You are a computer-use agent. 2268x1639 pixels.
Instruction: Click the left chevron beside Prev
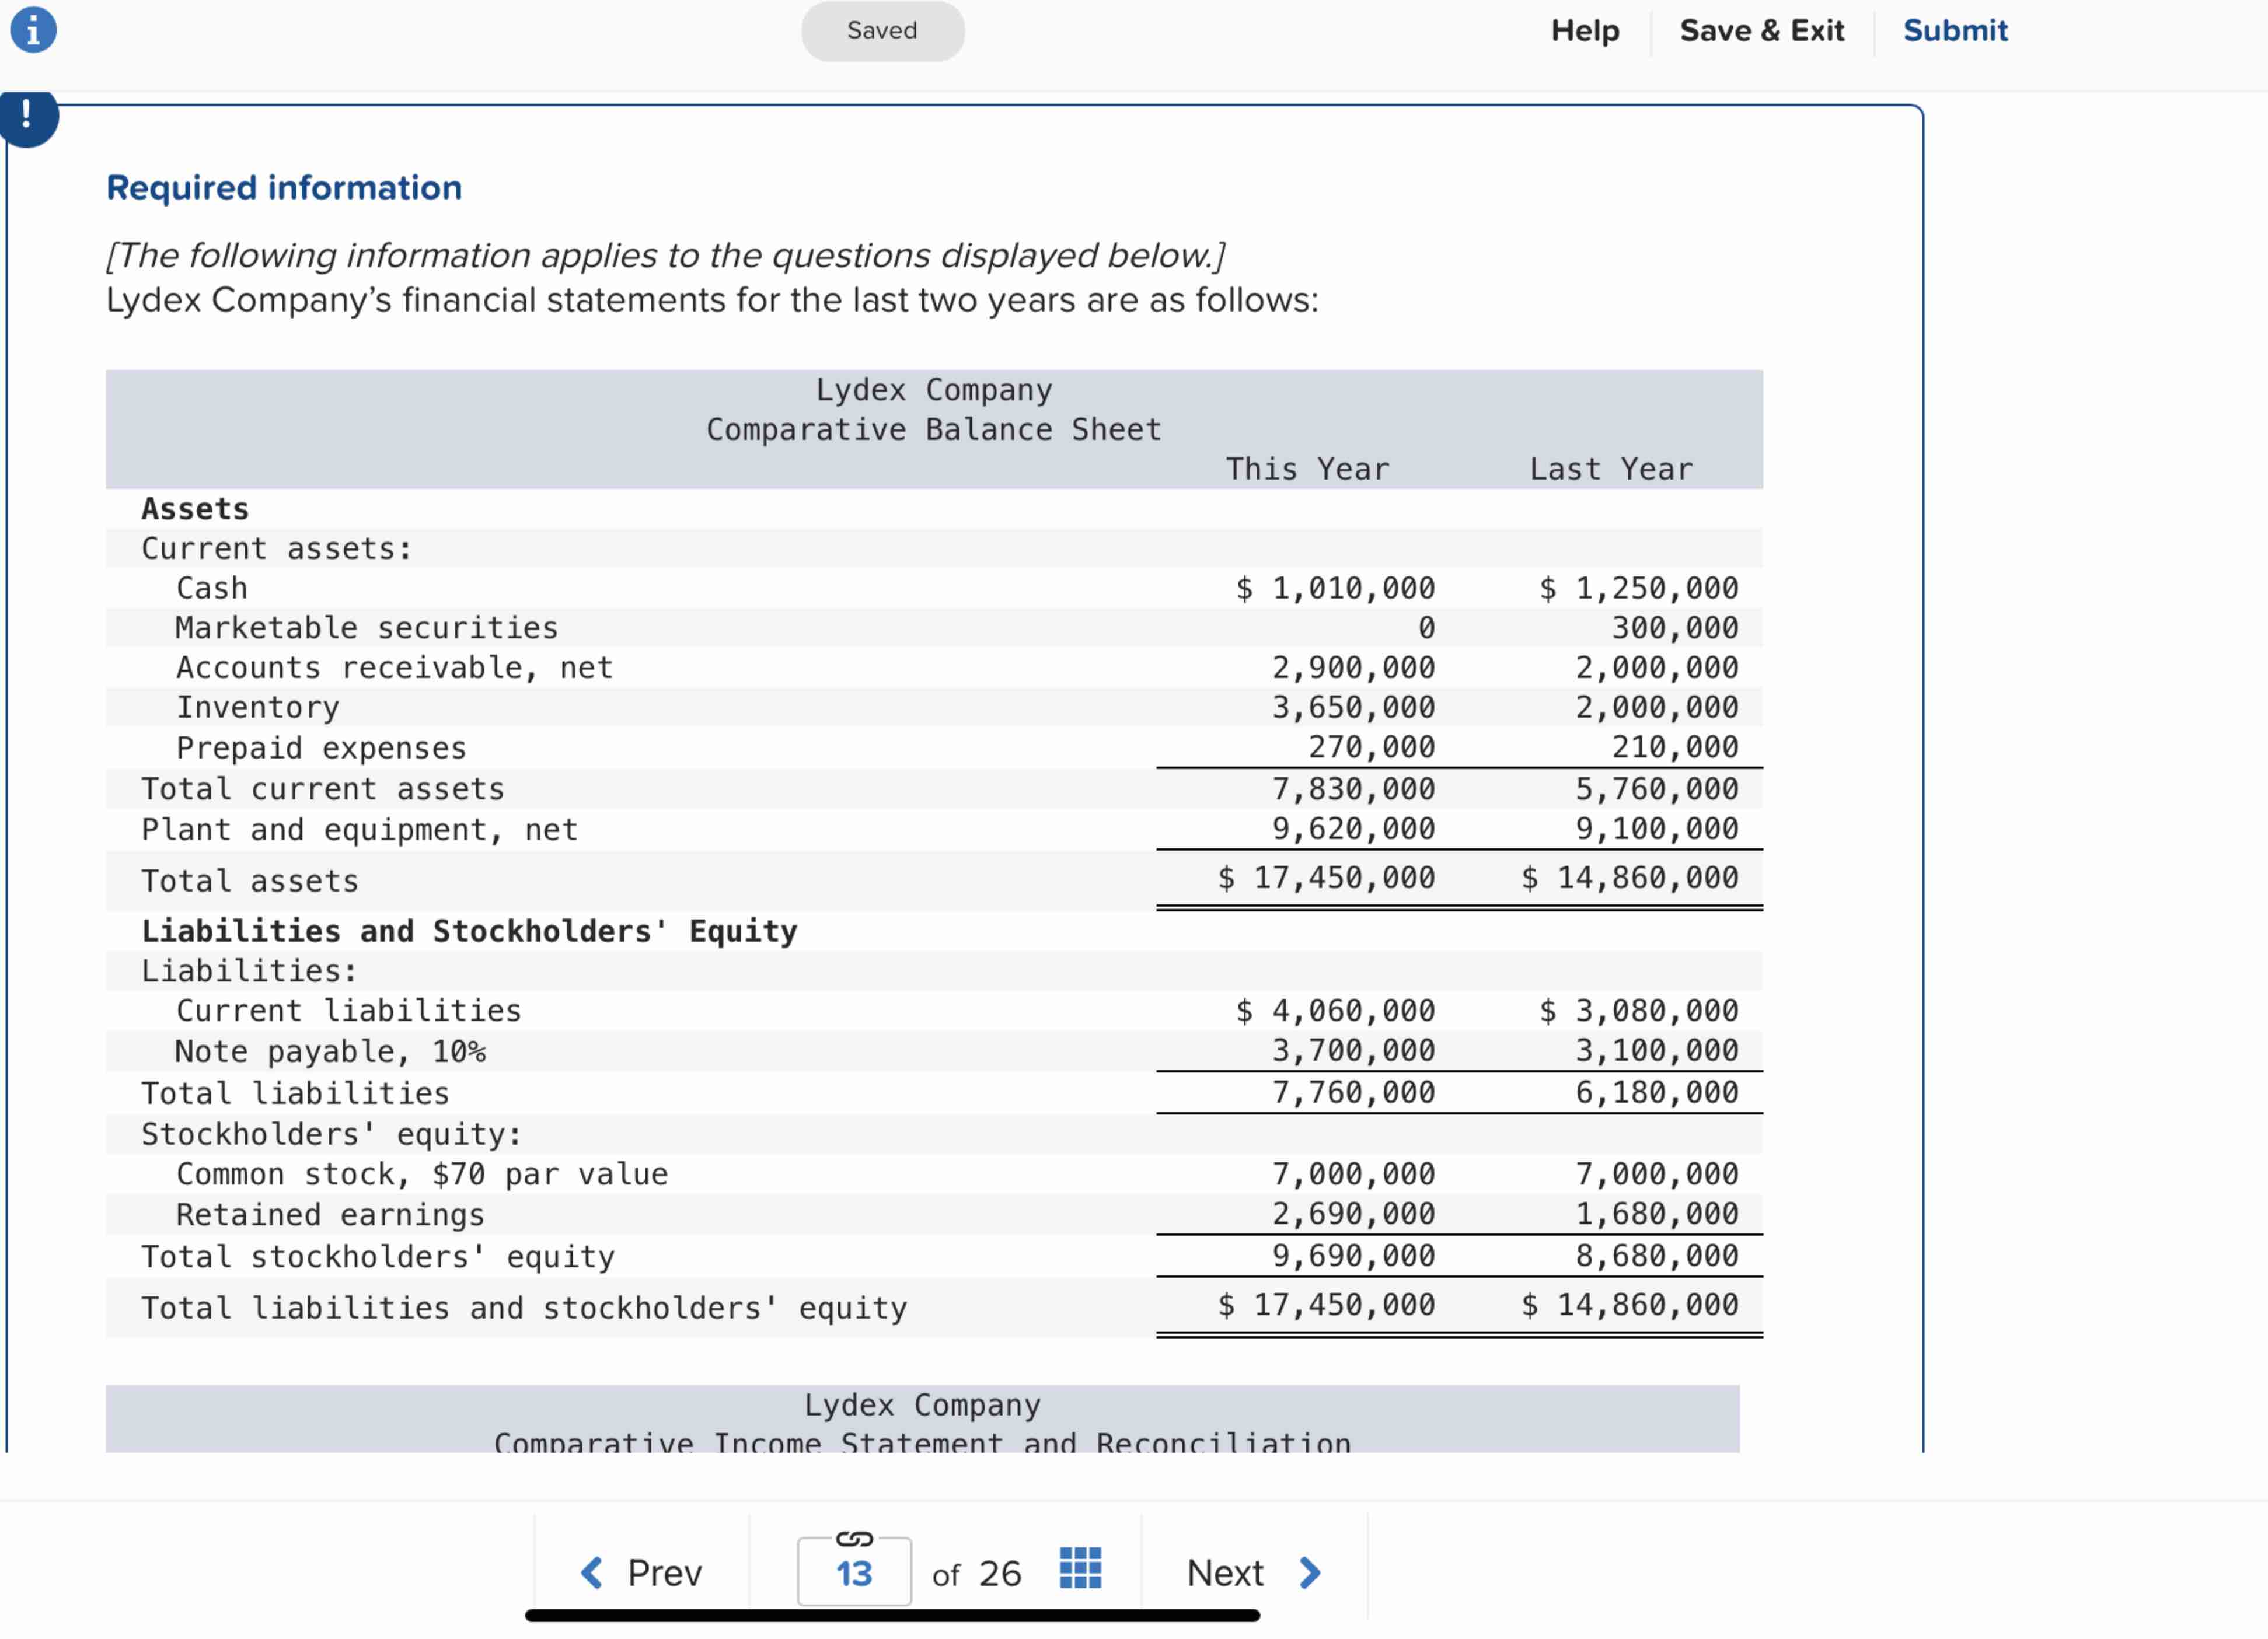pos(592,1572)
